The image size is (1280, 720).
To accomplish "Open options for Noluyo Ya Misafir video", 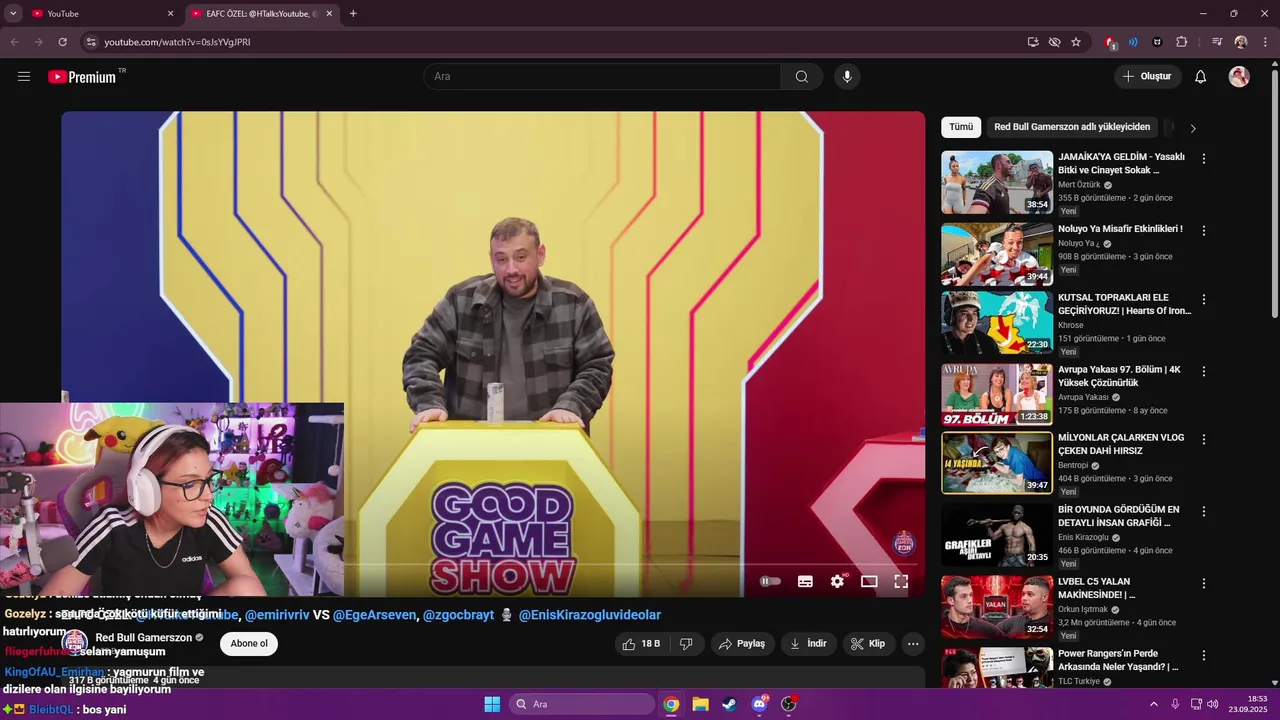I will (x=1204, y=230).
